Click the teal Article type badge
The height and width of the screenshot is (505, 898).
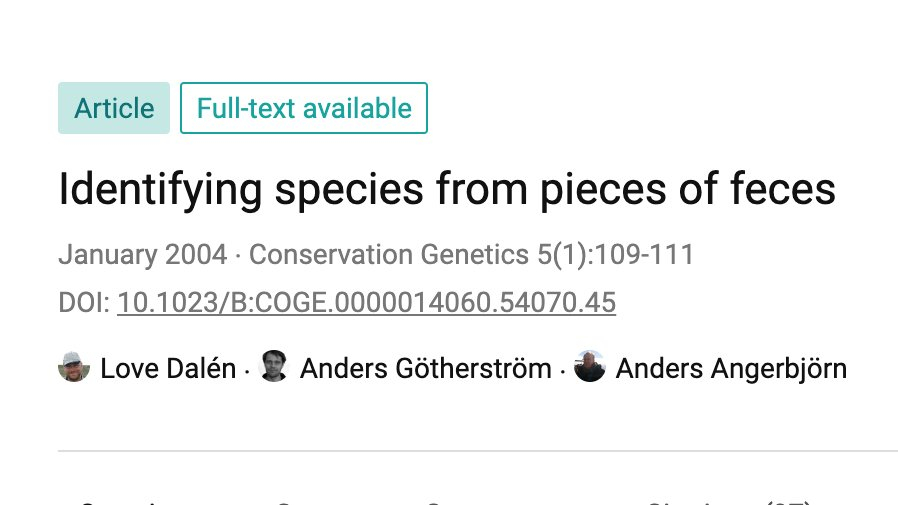click(114, 108)
